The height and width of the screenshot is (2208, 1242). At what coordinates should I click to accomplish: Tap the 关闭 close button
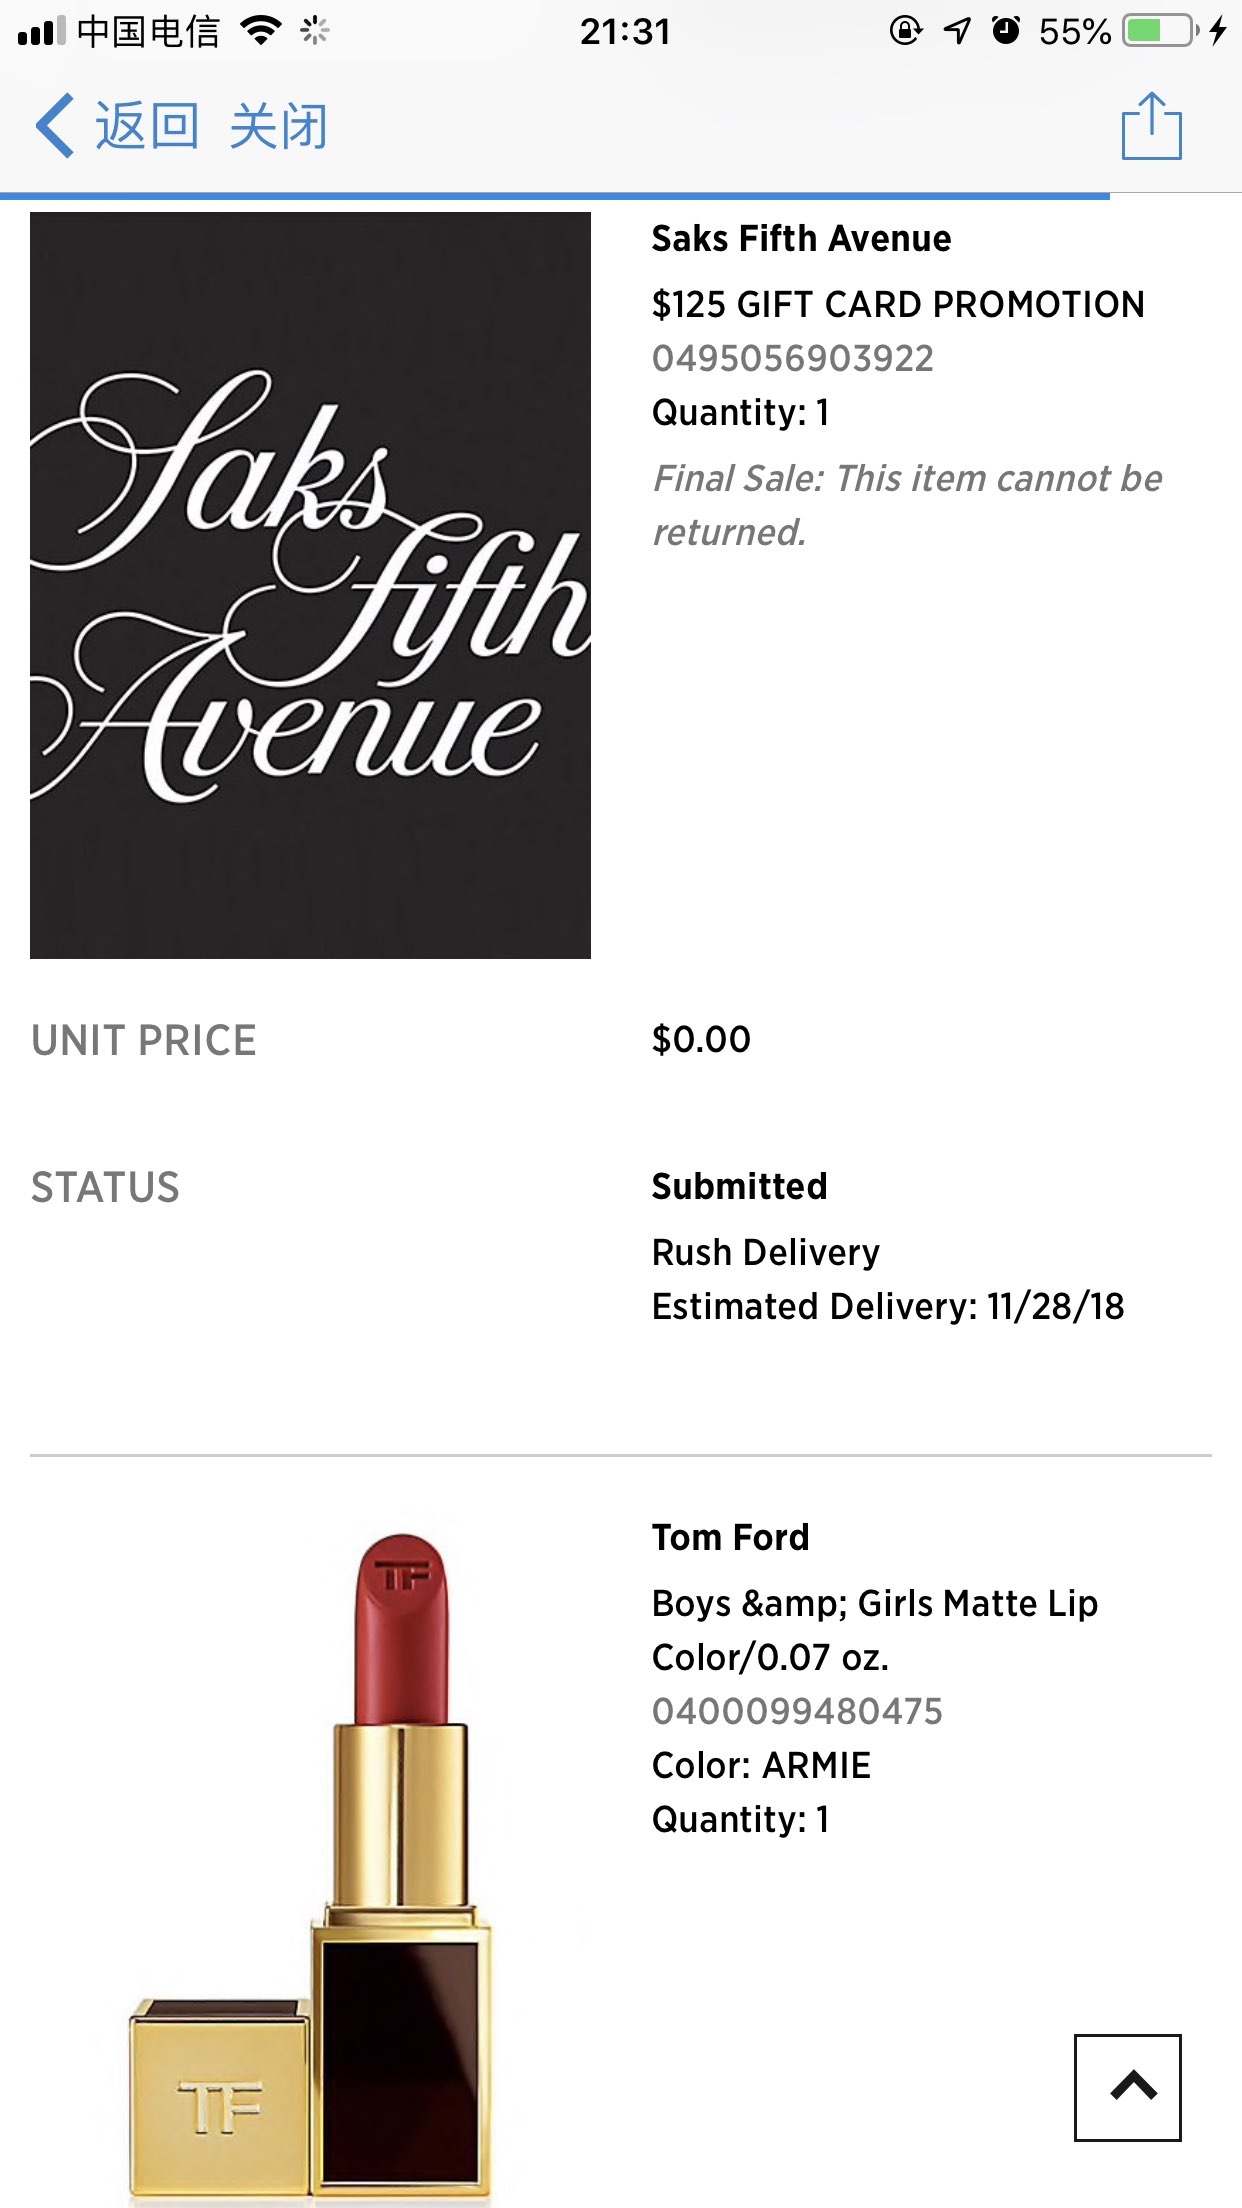[279, 127]
